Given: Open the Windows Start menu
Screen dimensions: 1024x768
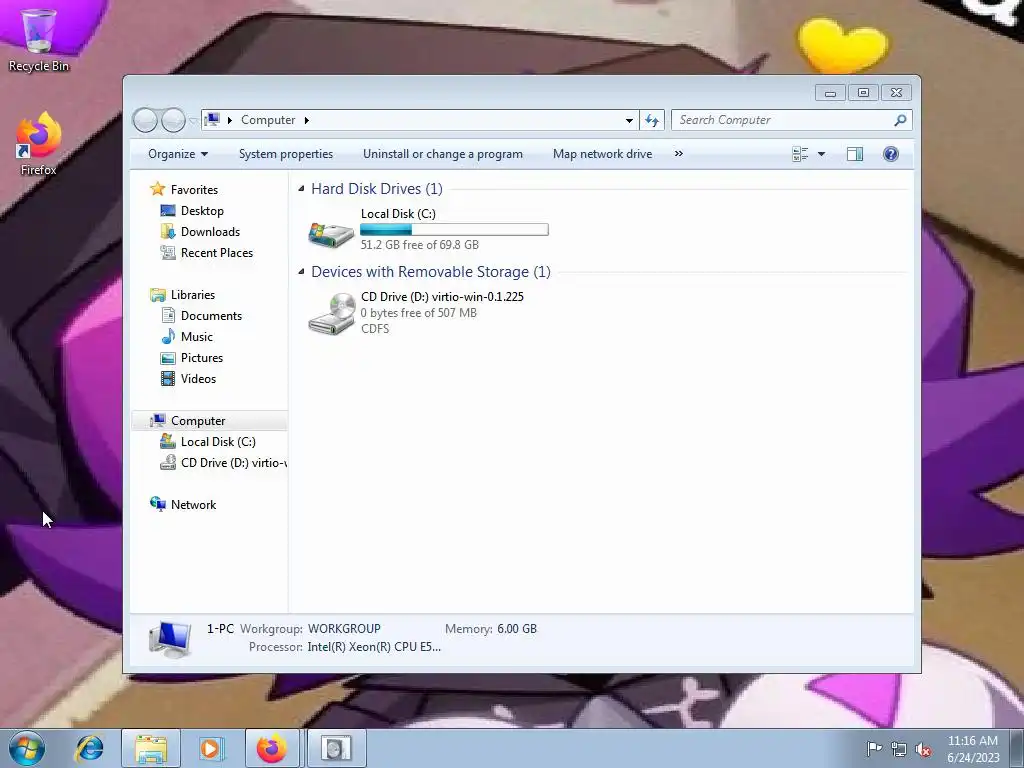Looking at the screenshot, I should [x=27, y=748].
